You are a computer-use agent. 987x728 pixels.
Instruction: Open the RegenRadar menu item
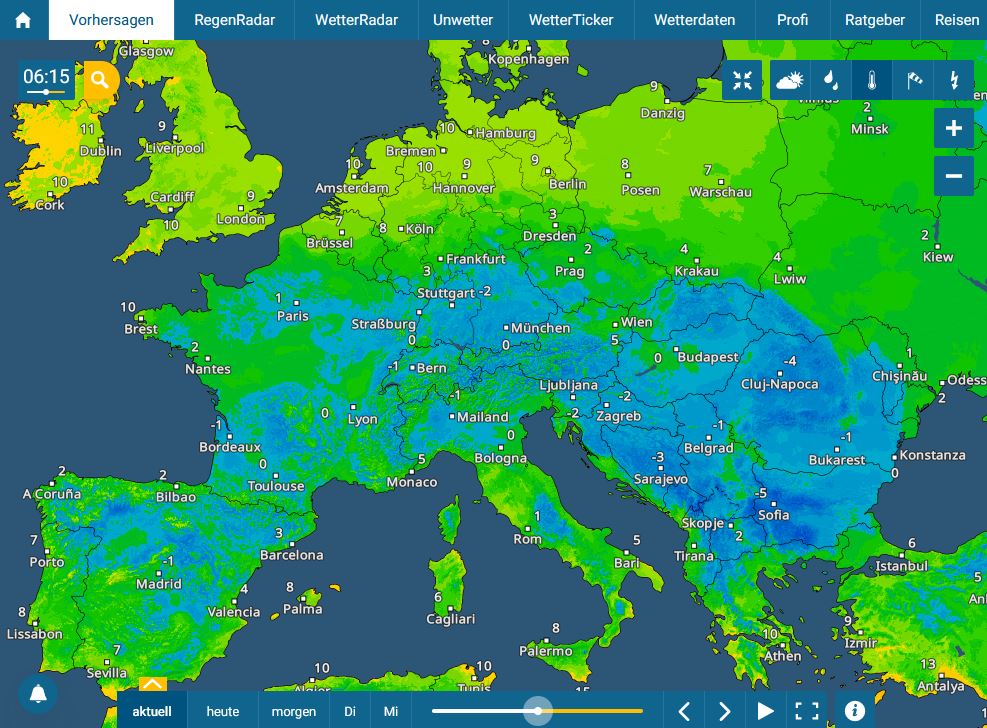pyautogui.click(x=234, y=20)
